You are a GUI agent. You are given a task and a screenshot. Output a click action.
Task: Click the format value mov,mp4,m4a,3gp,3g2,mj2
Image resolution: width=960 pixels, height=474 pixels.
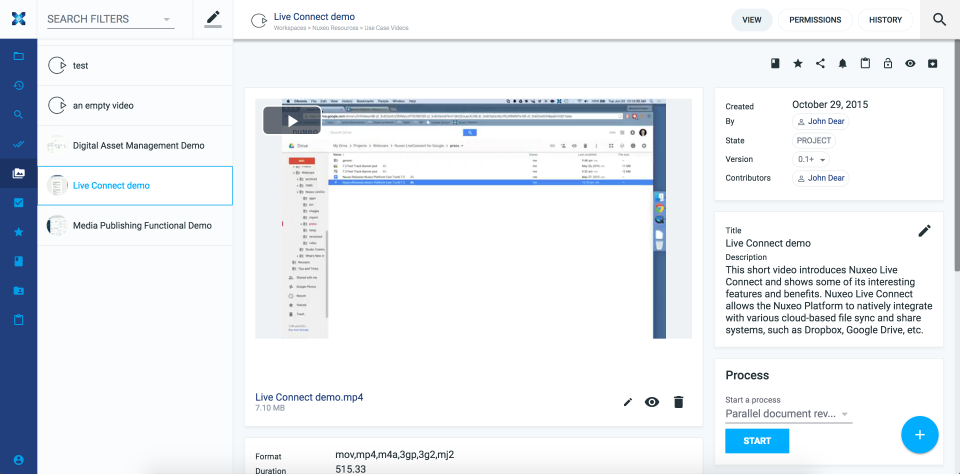click(x=395, y=454)
